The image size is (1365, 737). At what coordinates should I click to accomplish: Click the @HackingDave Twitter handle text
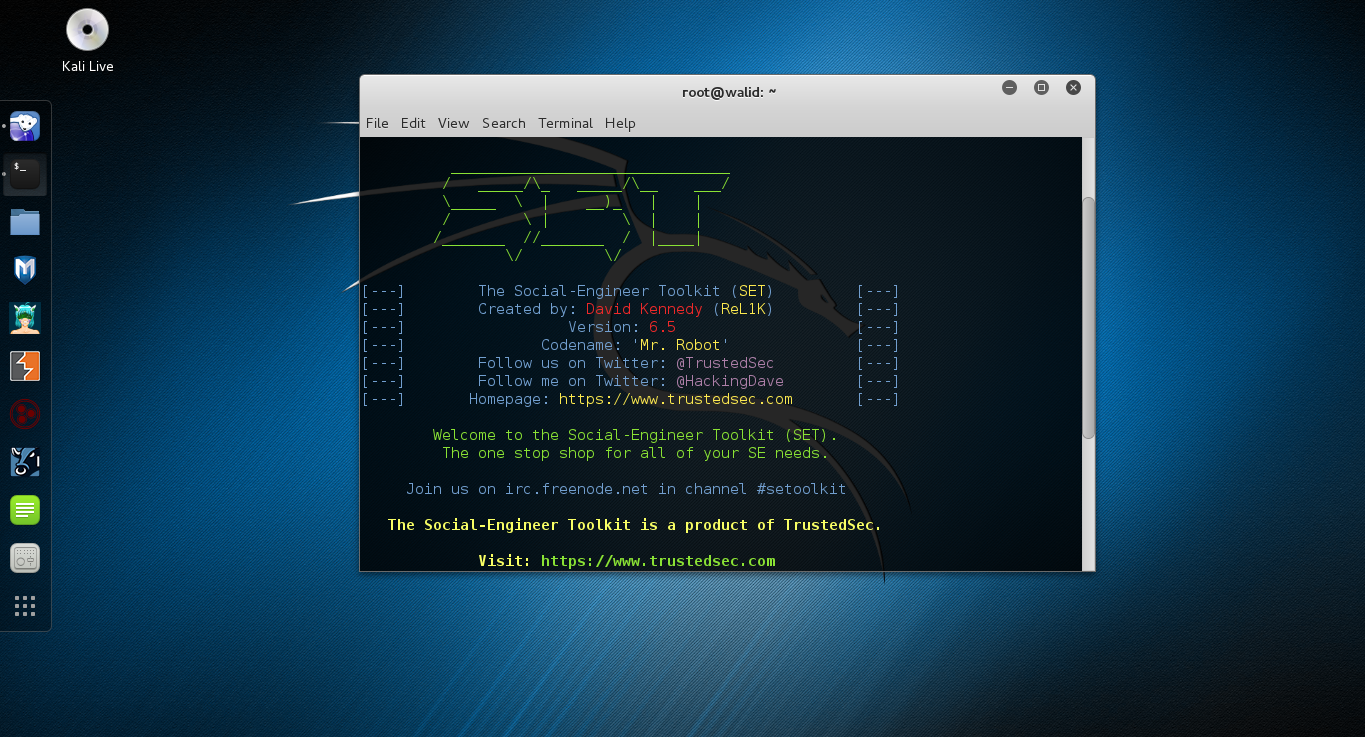pos(730,381)
